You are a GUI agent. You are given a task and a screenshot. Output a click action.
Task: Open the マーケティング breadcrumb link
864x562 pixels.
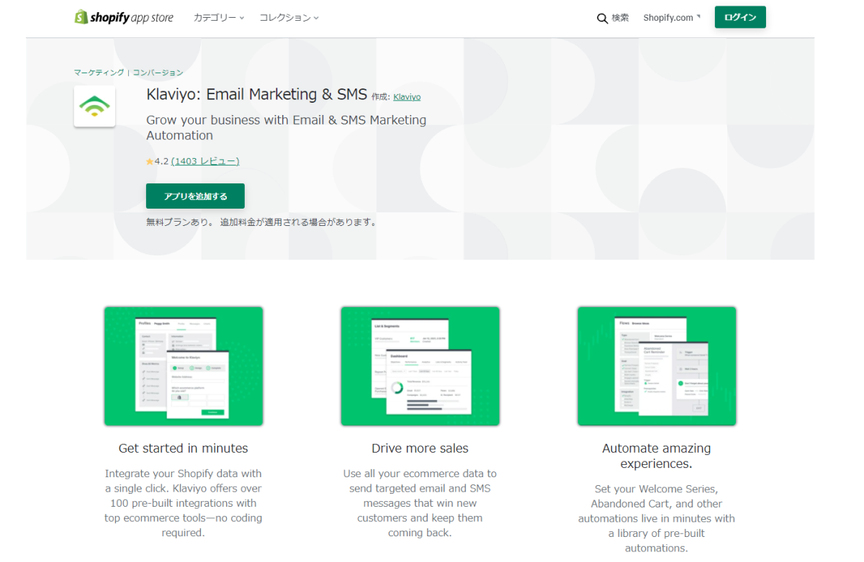99,73
